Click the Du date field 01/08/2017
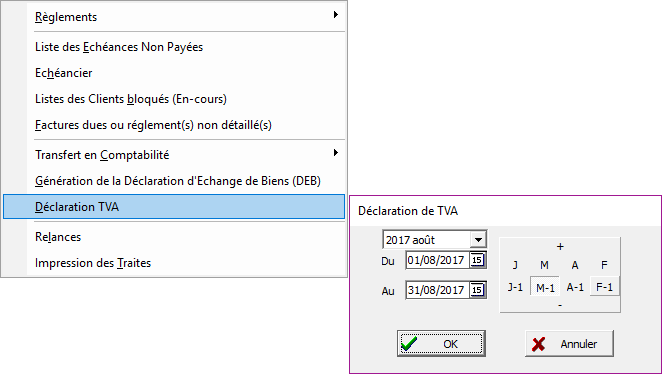This screenshot has height=375, width=664. coord(437,260)
